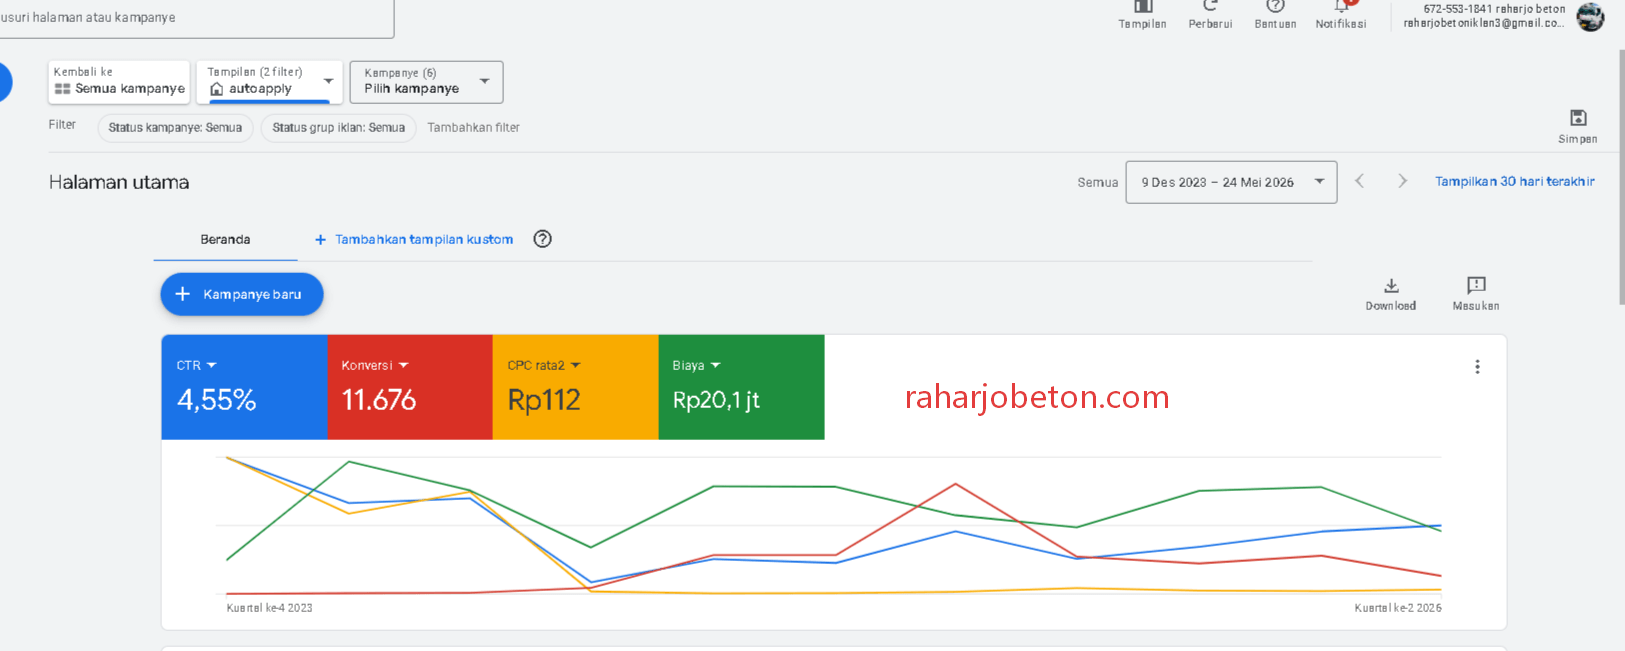The image size is (1625, 651).
Task: Open the Tampilan icon in top bar
Action: [x=1142, y=8]
